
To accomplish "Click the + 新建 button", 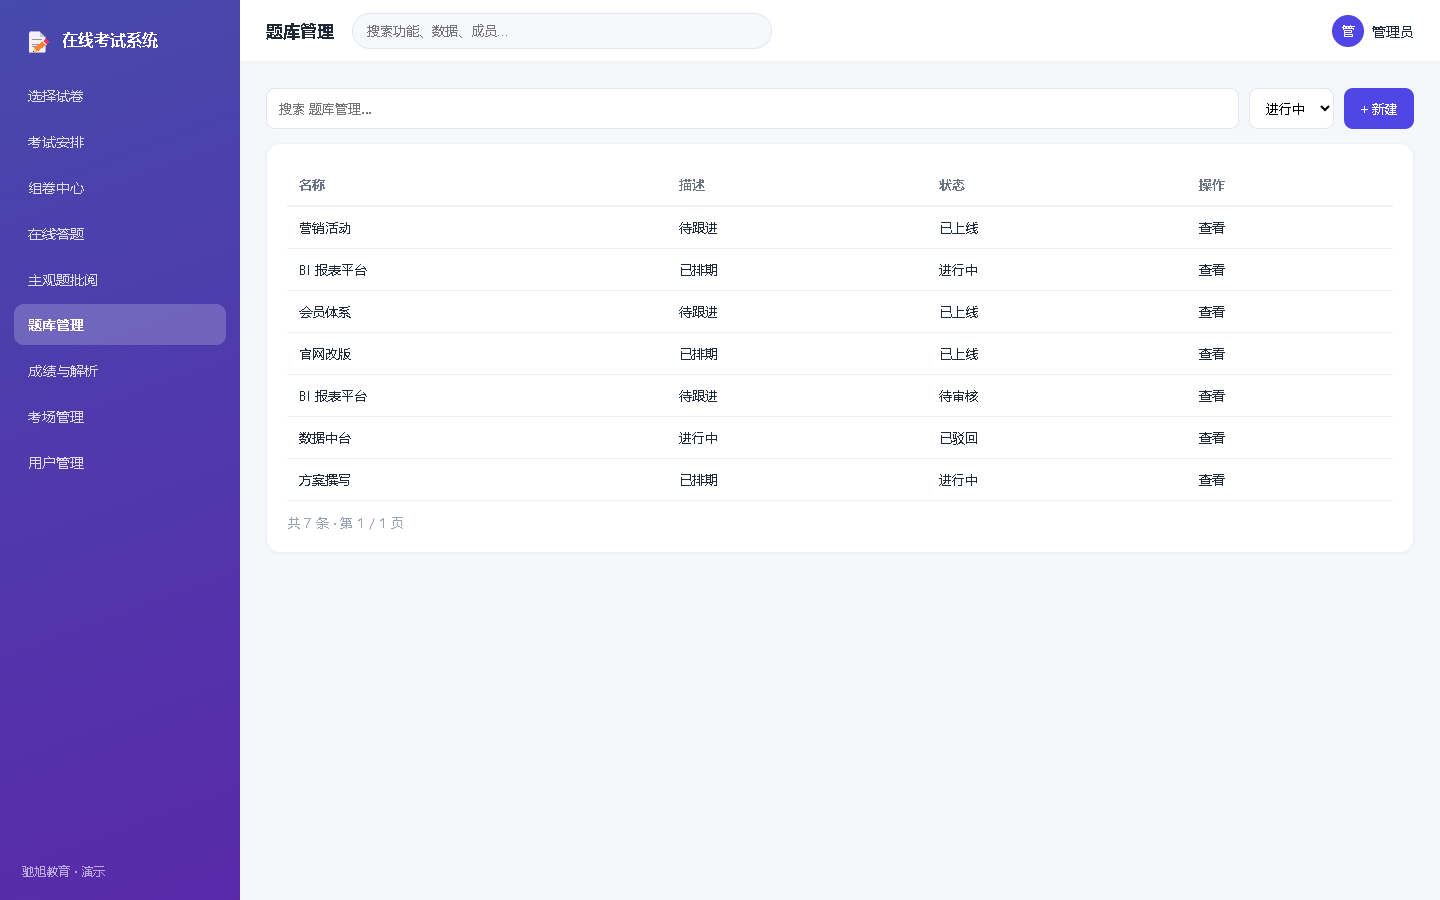I will tap(1379, 109).
